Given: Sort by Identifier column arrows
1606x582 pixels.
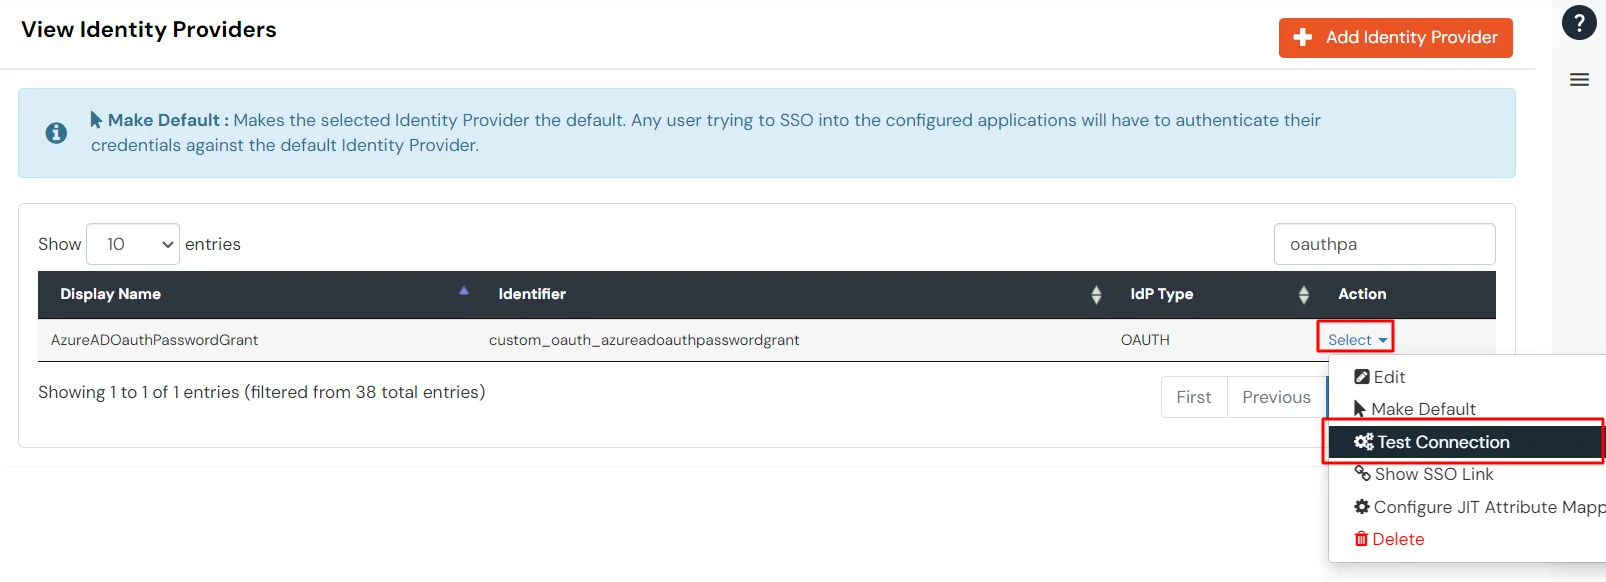Looking at the screenshot, I should click(x=1096, y=294).
